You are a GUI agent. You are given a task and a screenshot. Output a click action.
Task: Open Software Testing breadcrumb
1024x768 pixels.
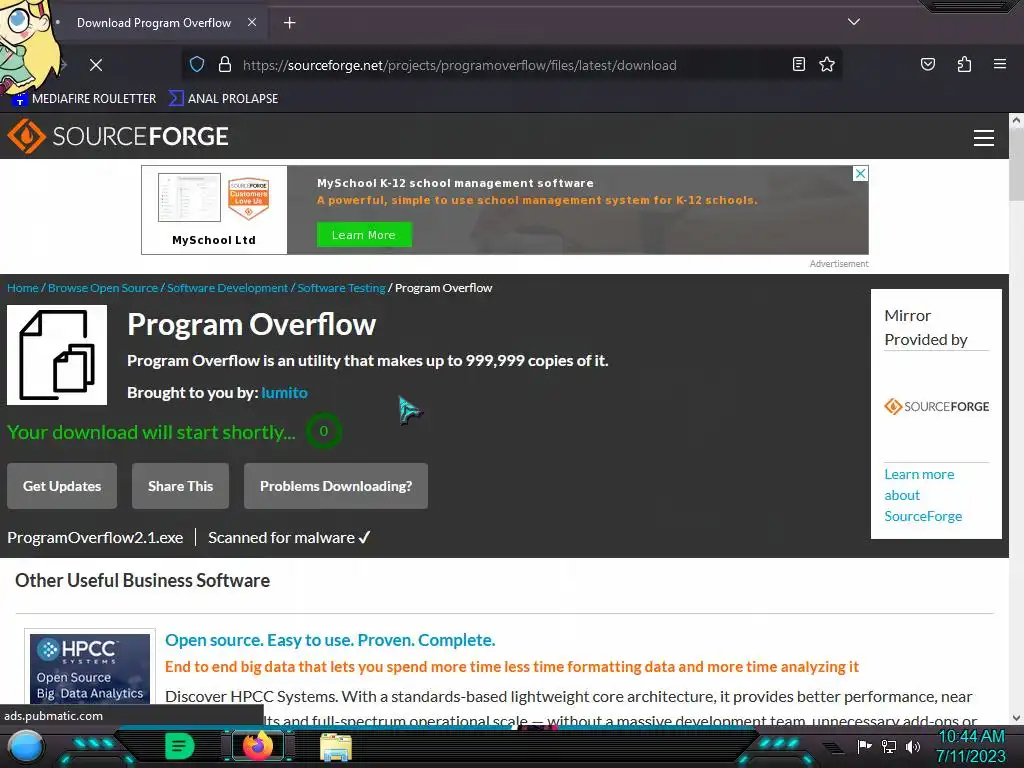342,288
